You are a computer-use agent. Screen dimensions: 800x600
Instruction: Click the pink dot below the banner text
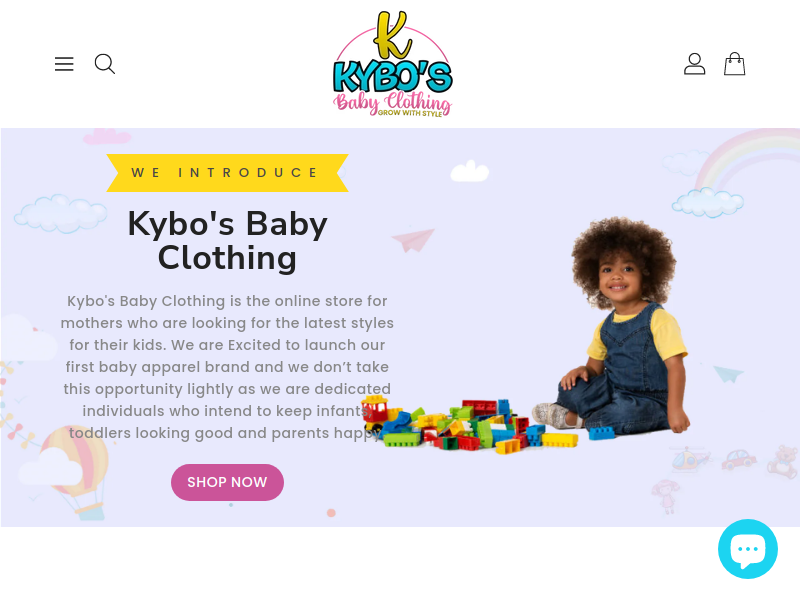(331, 513)
